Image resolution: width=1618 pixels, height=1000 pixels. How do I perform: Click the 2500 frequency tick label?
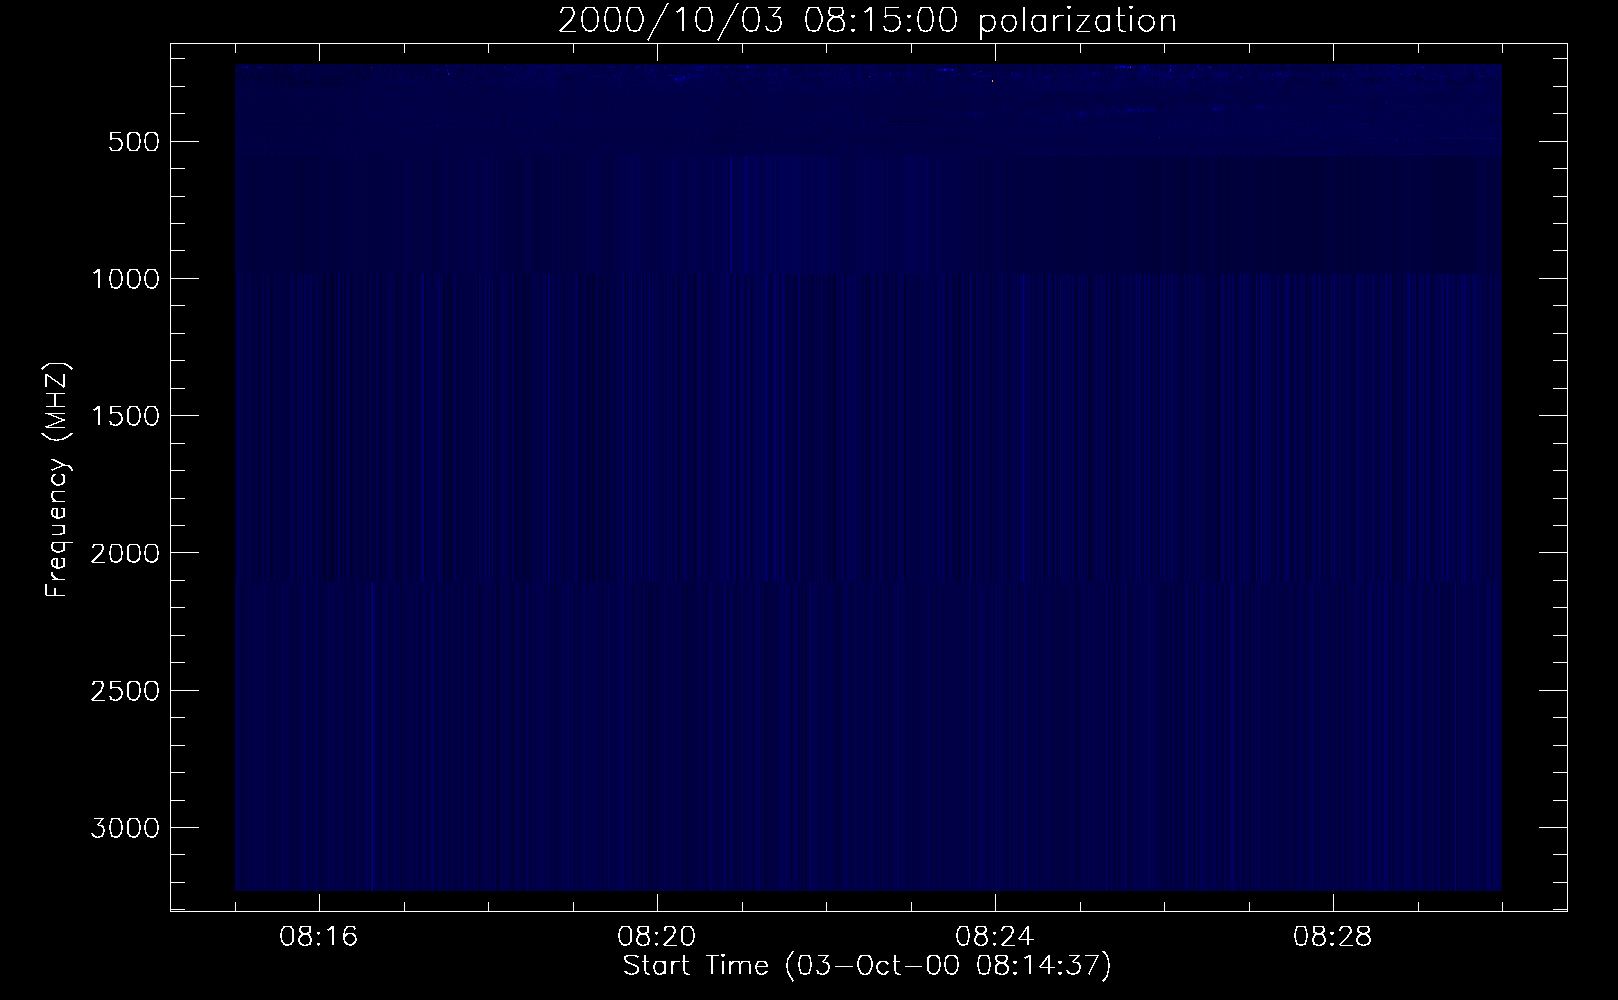click(x=125, y=691)
